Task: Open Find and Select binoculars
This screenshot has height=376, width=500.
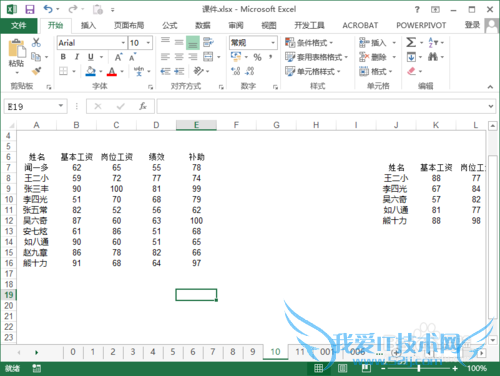Action: pyautogui.click(x=433, y=57)
